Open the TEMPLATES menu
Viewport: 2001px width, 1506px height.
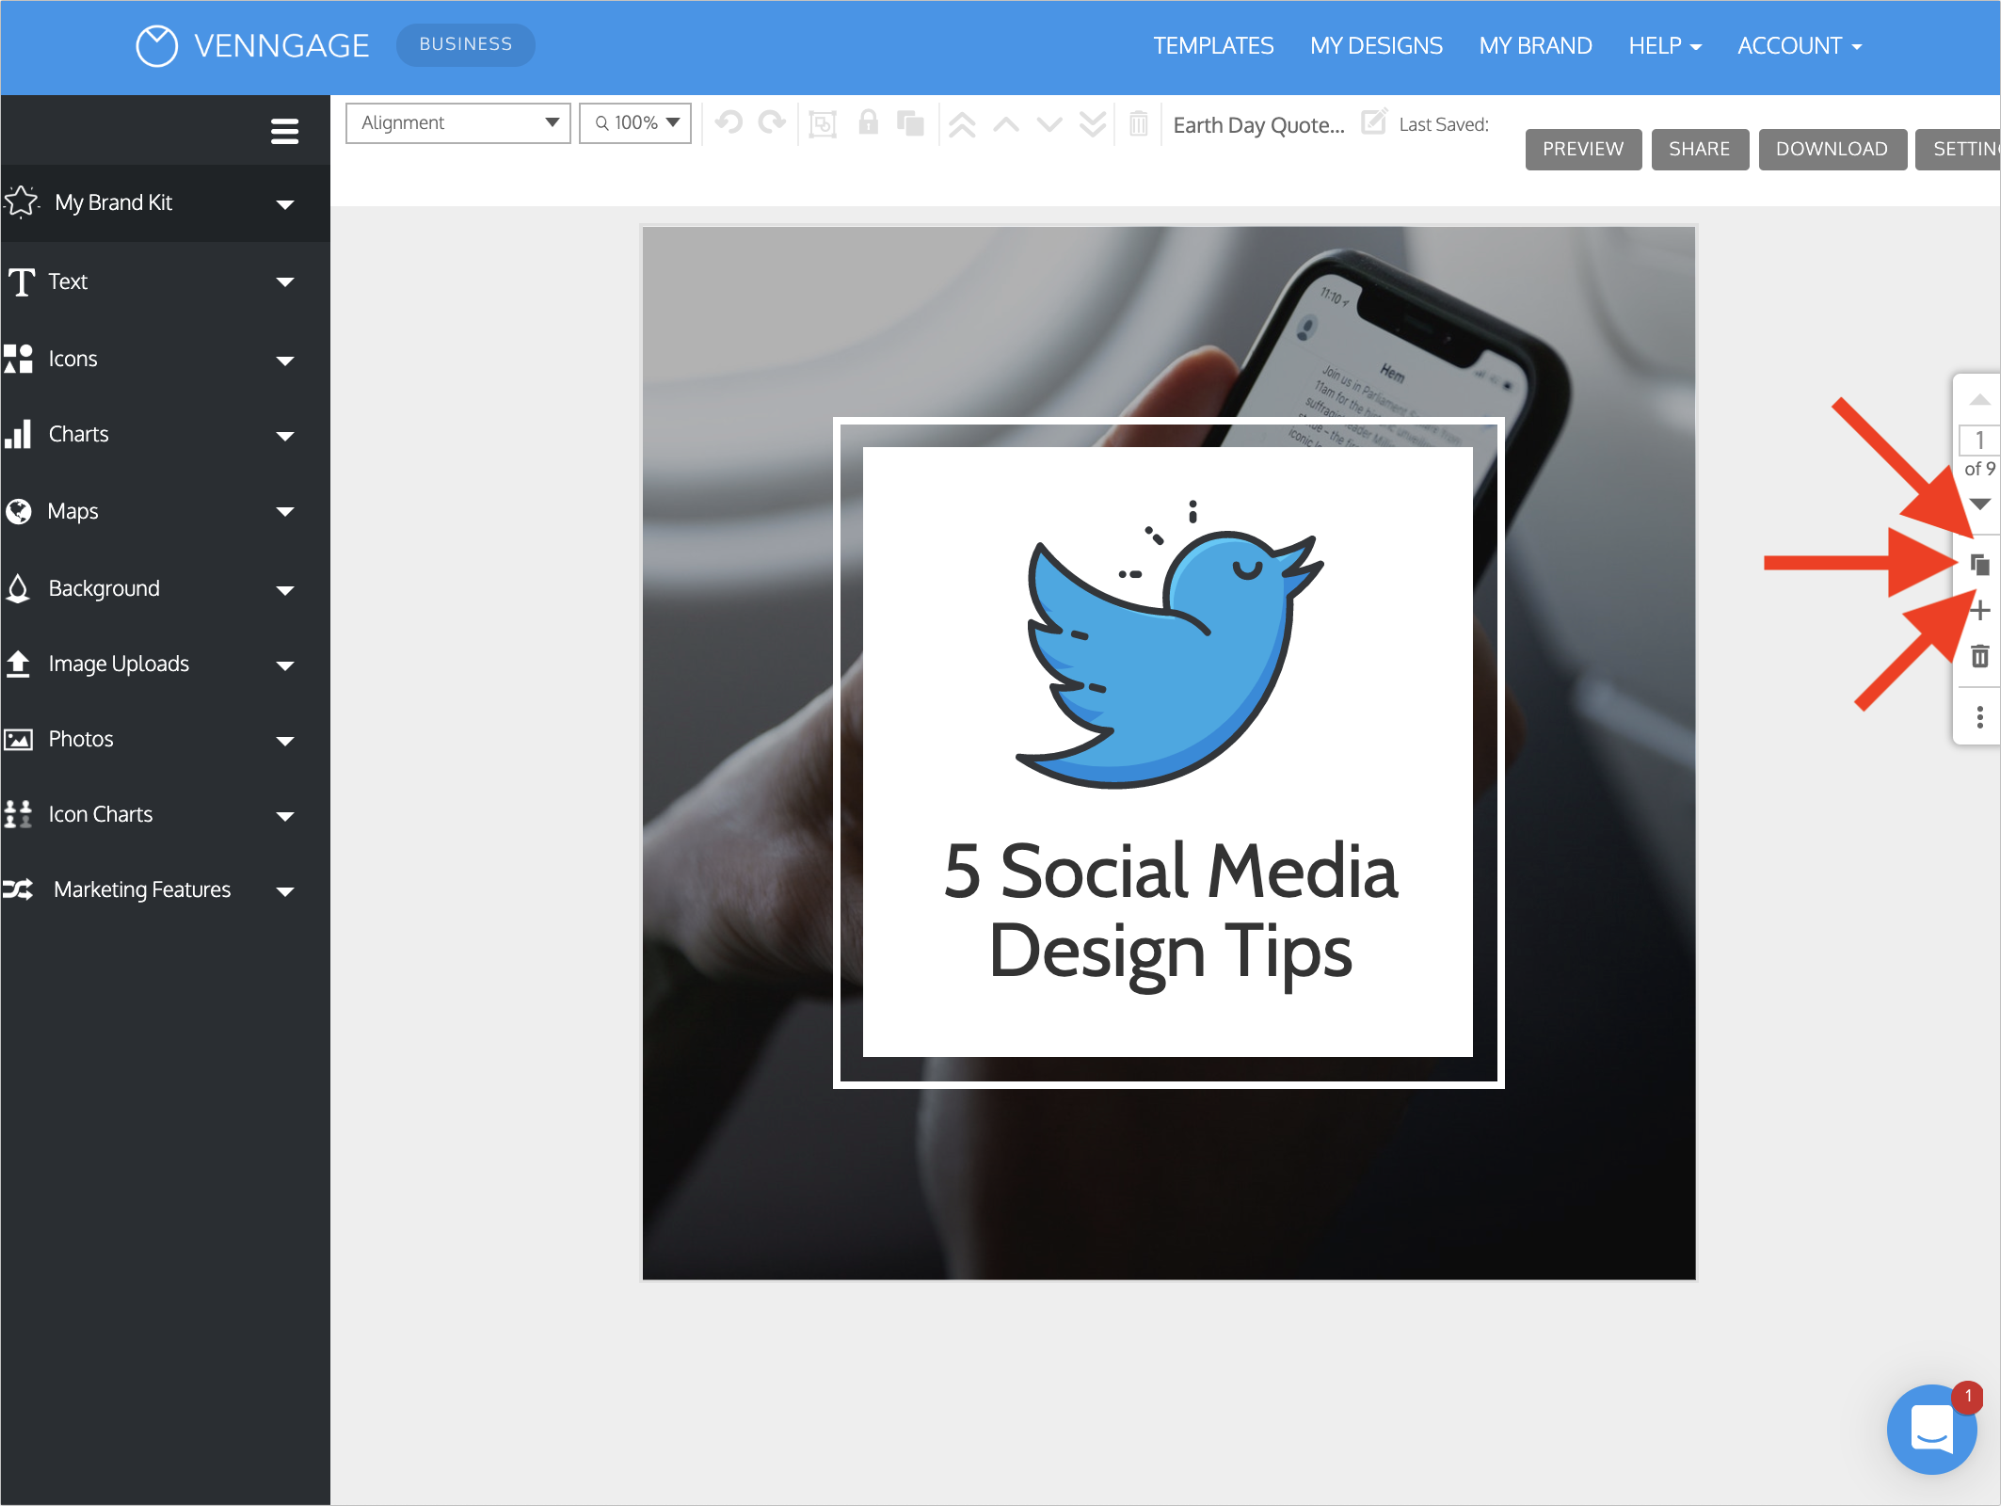[x=1213, y=46]
